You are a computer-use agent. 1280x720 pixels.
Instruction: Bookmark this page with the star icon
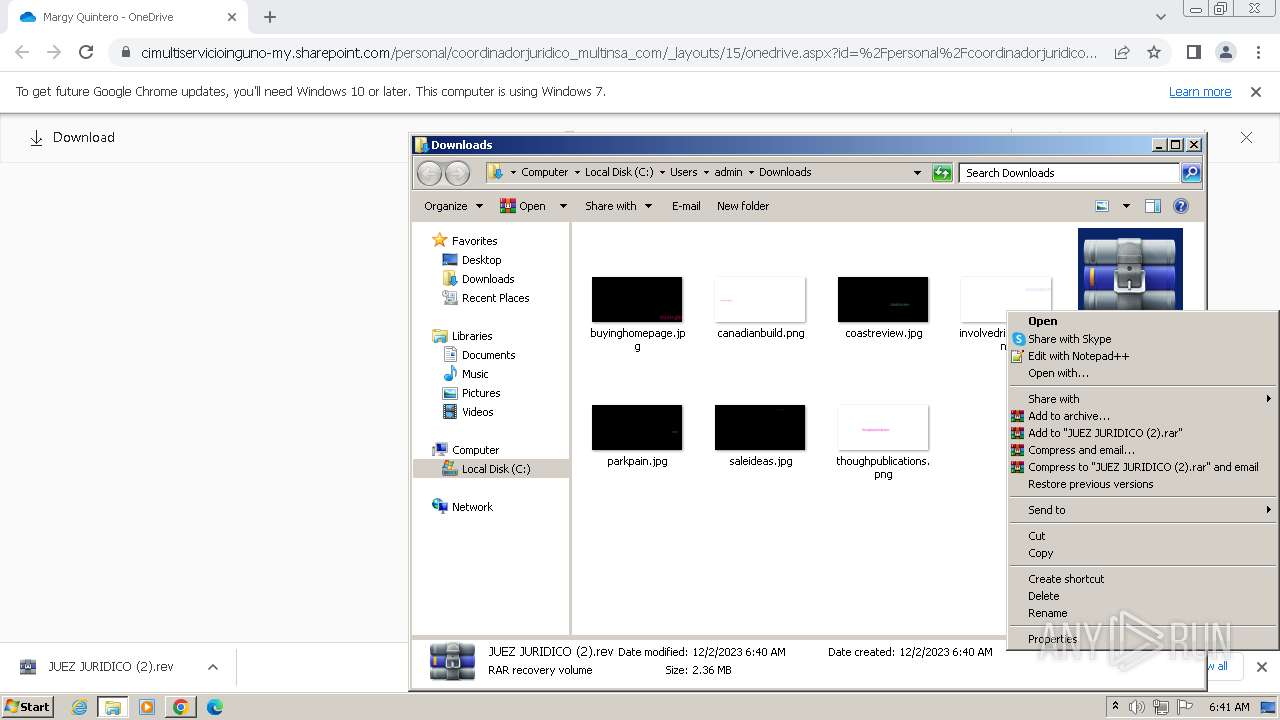1154,52
